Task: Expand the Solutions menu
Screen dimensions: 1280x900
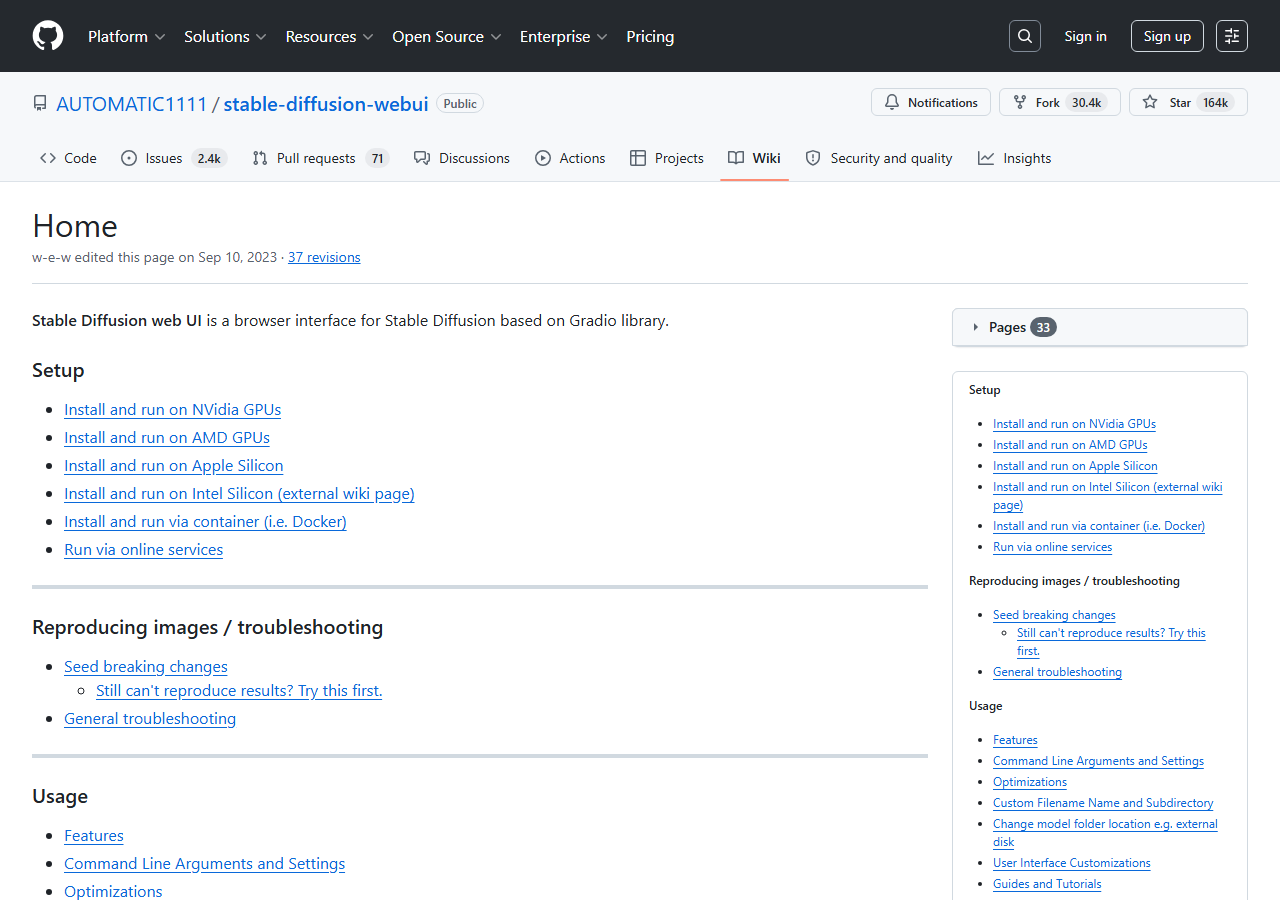Action: point(225,36)
